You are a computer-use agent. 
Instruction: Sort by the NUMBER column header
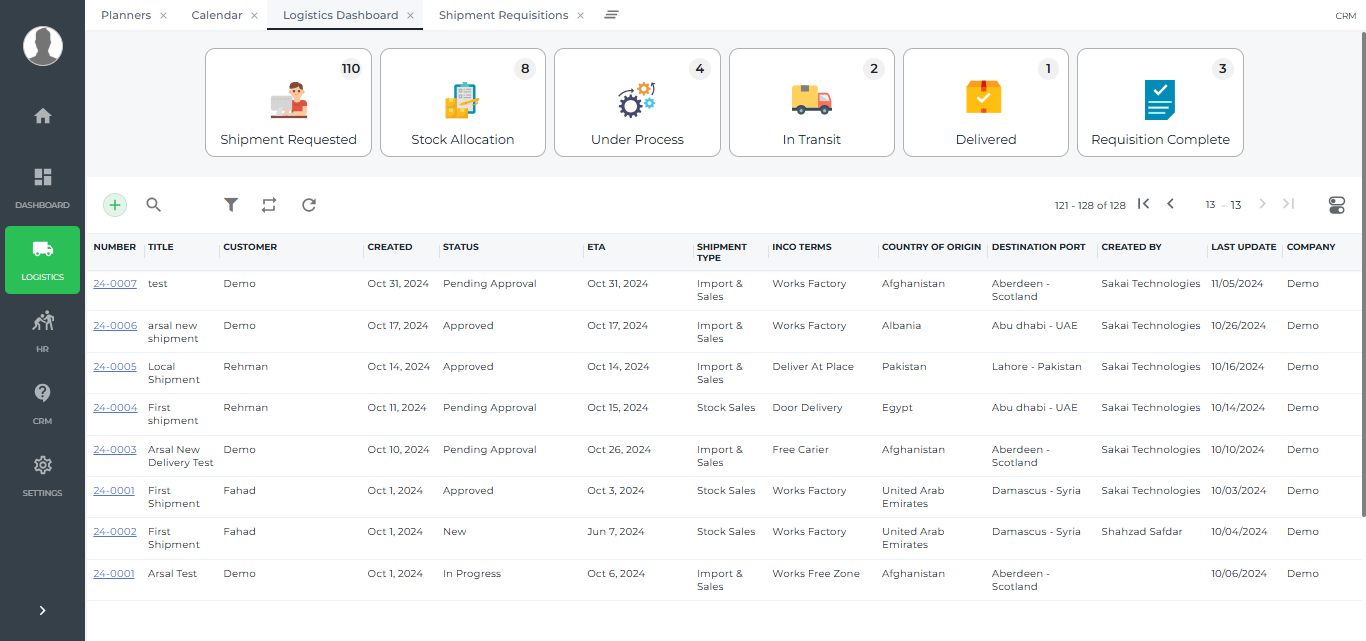tap(115, 247)
